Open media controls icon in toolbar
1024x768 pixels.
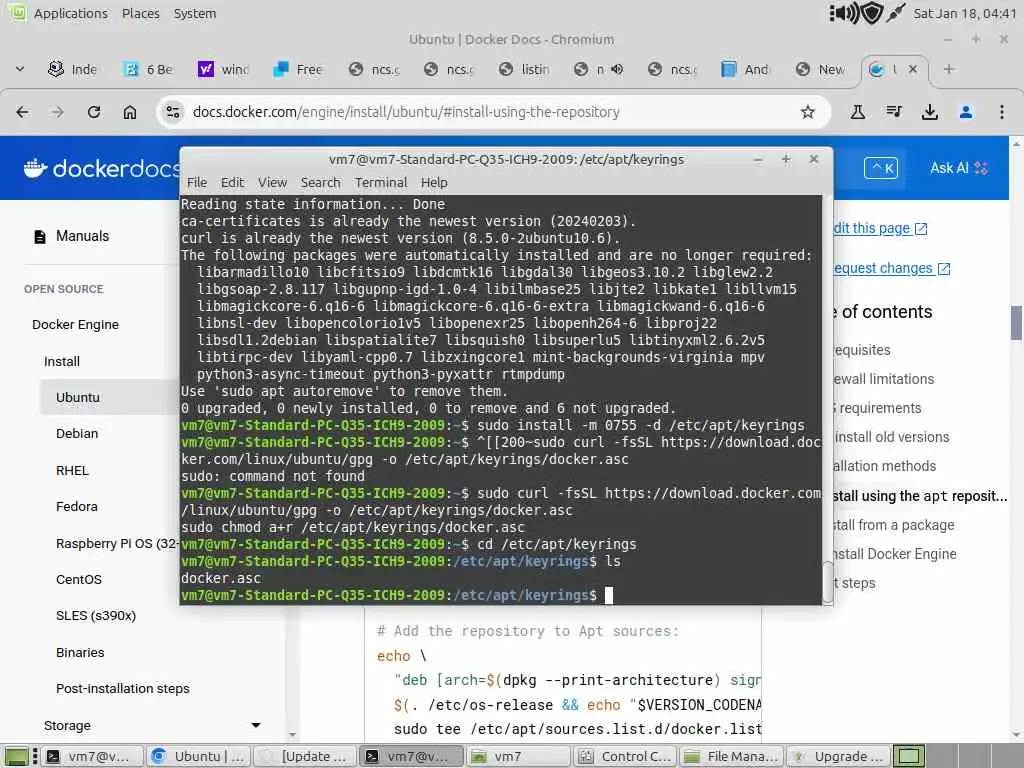(894, 112)
